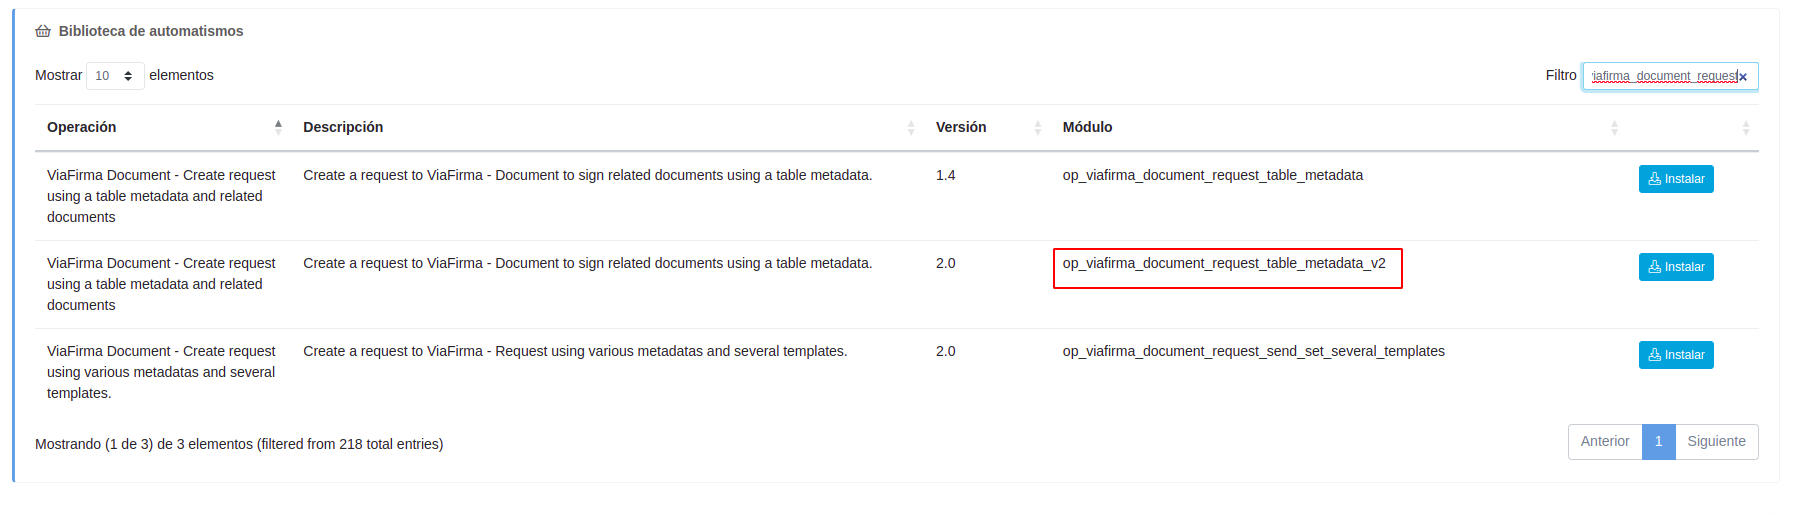1803x514 pixels.
Task: Install op_viafirma_document_request_table_metadata version 1.4
Action: pos(1676,179)
